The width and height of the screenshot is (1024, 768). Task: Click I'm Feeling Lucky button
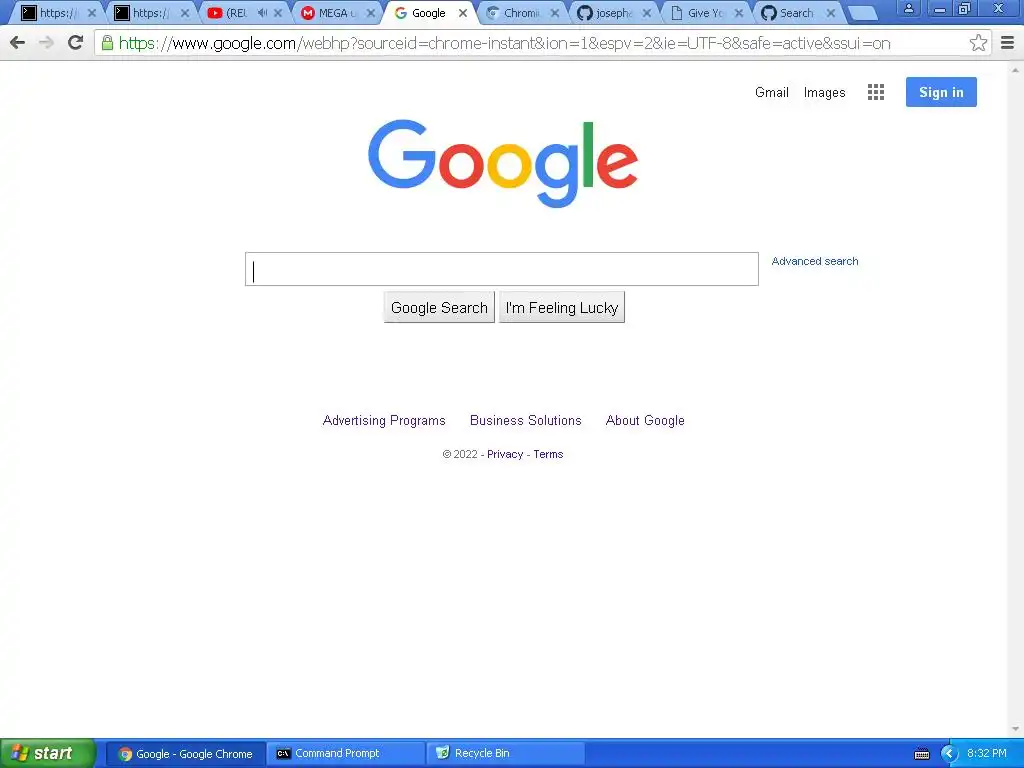tap(562, 308)
